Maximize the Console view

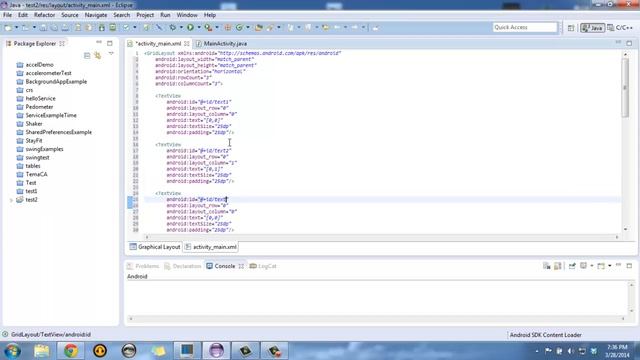tap(629, 266)
